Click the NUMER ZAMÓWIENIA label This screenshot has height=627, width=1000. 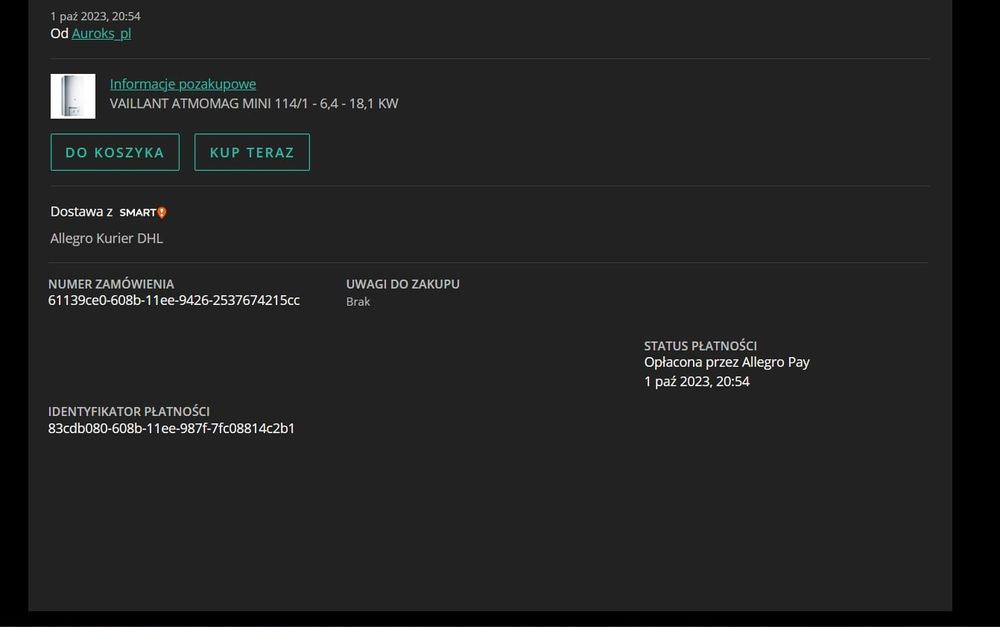pyautogui.click(x=111, y=284)
